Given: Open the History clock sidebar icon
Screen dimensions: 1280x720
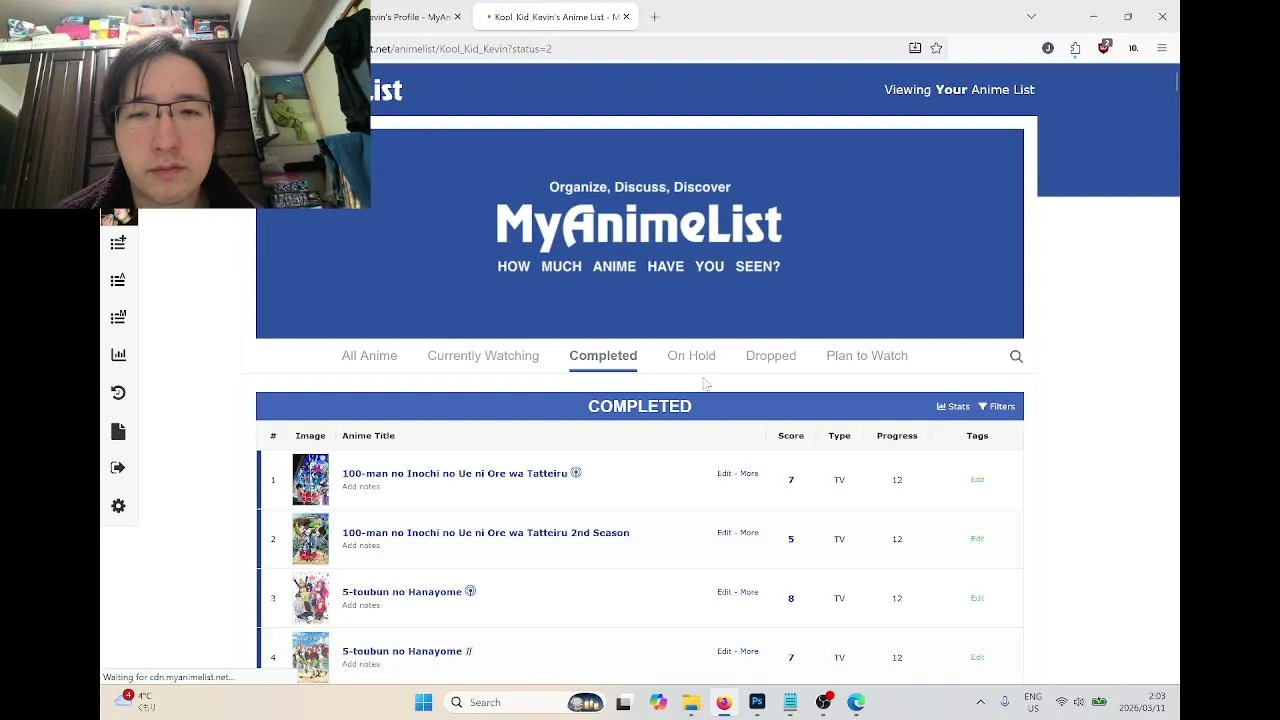Looking at the screenshot, I should [118, 393].
